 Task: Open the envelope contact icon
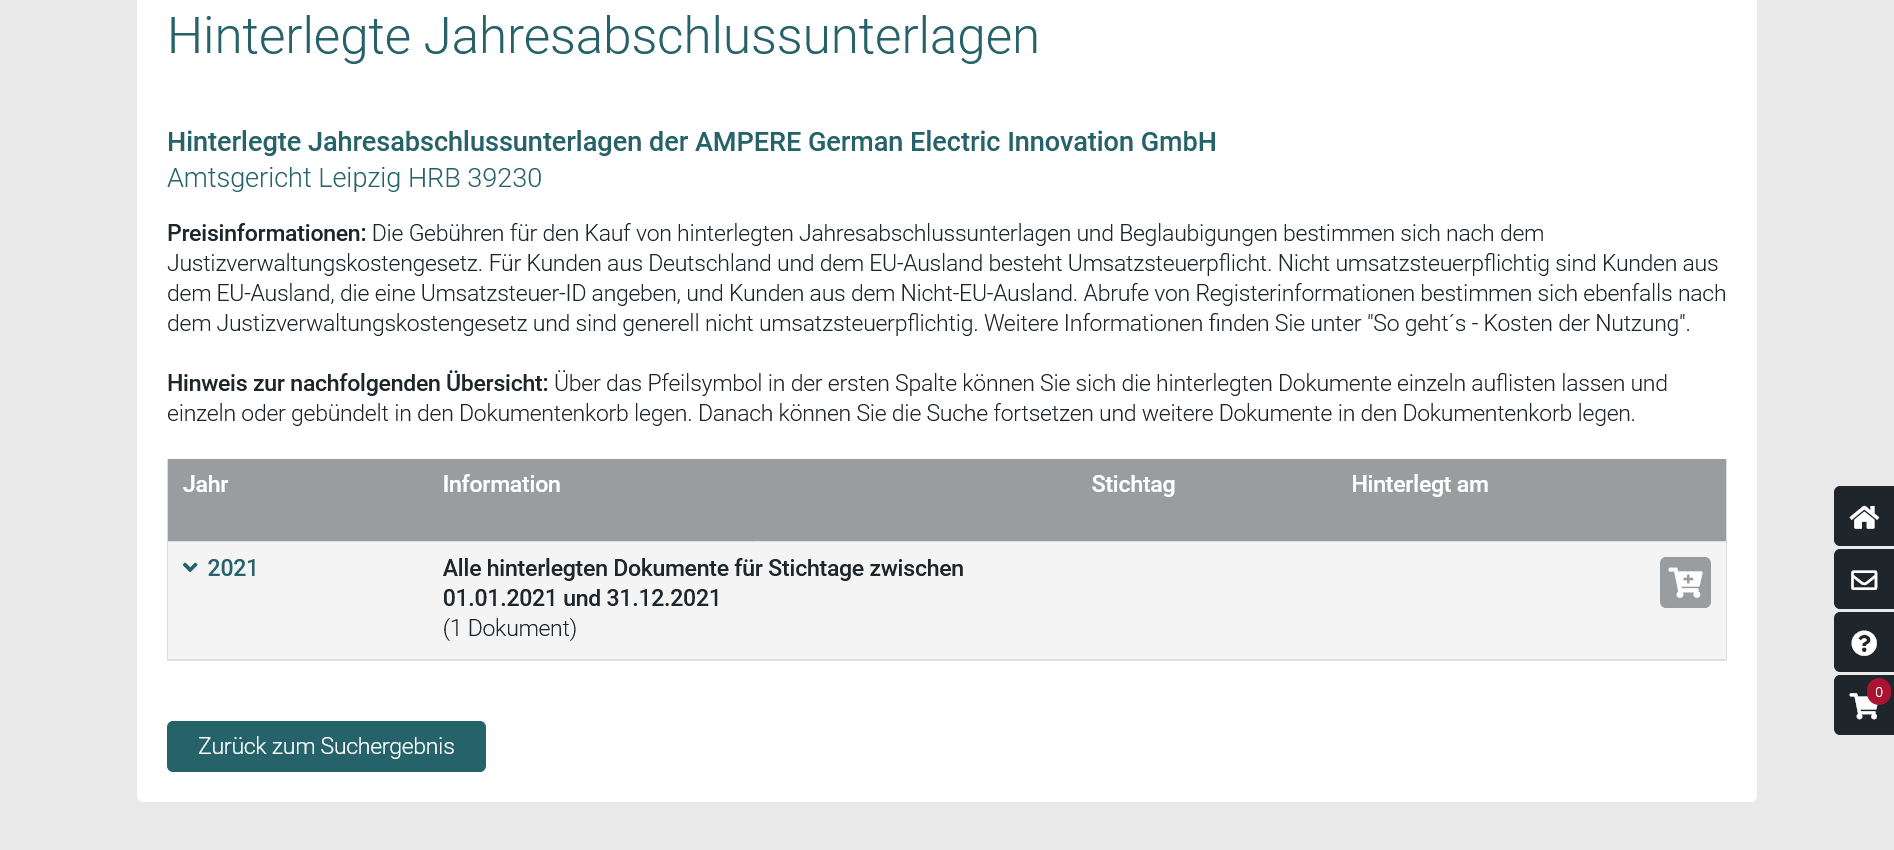(x=1863, y=580)
